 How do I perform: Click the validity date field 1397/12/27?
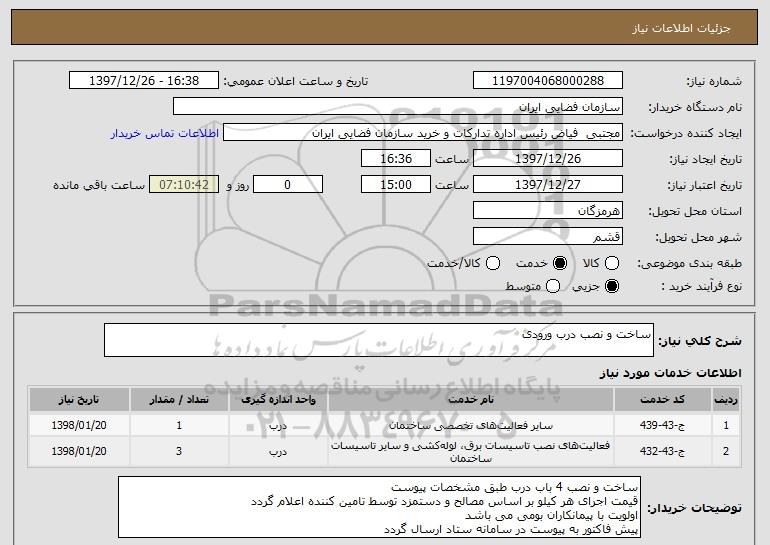[548, 185]
